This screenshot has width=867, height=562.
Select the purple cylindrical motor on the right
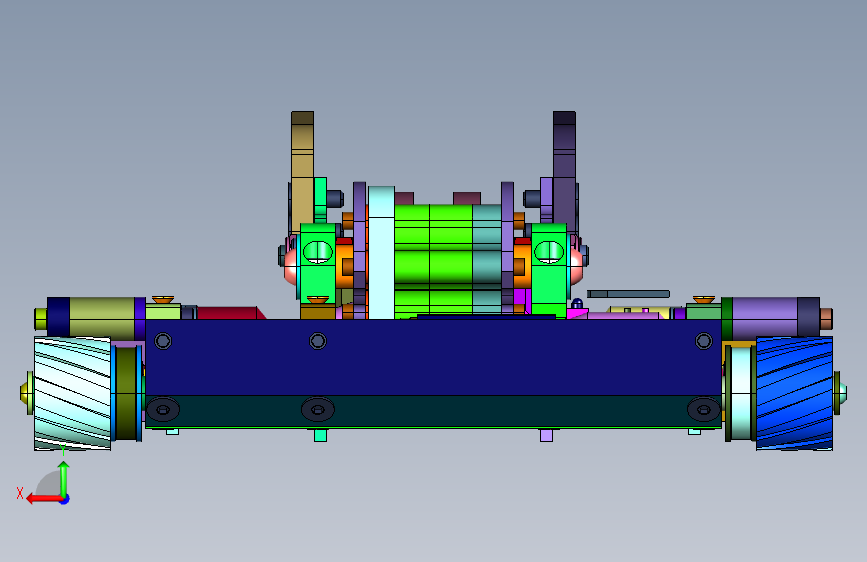(x=765, y=317)
